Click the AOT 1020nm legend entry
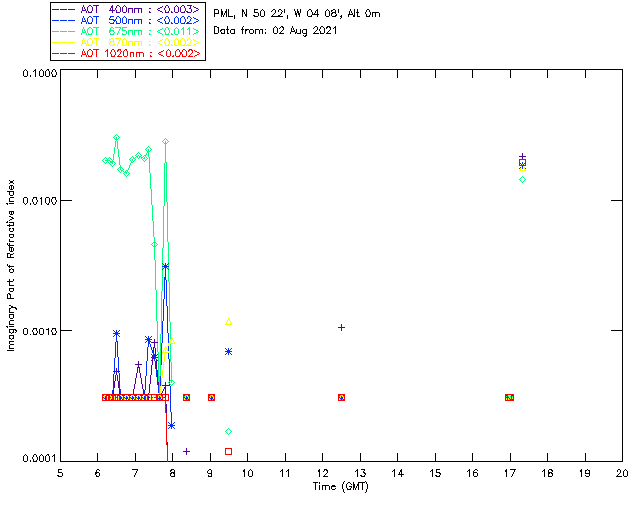640x512 pixels. (127, 53)
